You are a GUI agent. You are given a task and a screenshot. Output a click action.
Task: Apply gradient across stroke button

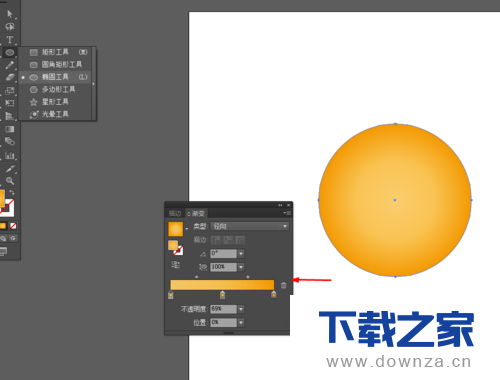(240, 240)
